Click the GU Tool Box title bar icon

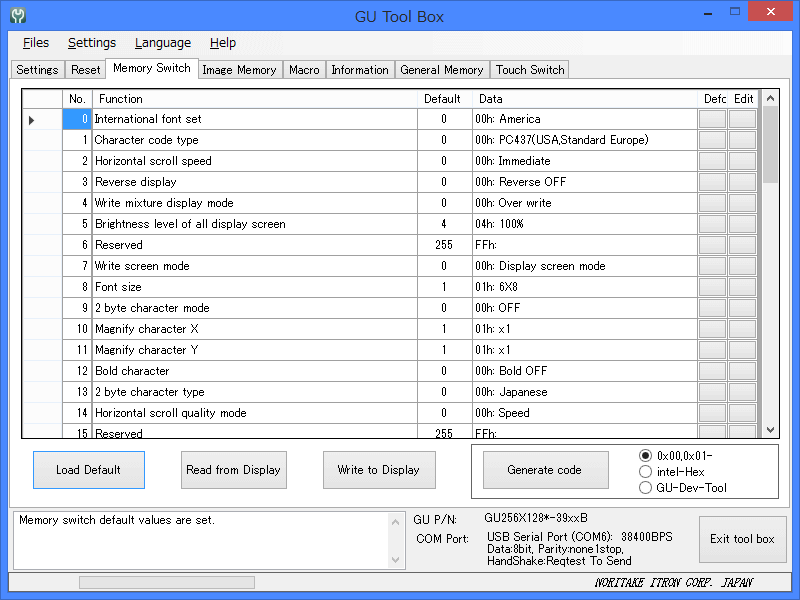(17, 16)
